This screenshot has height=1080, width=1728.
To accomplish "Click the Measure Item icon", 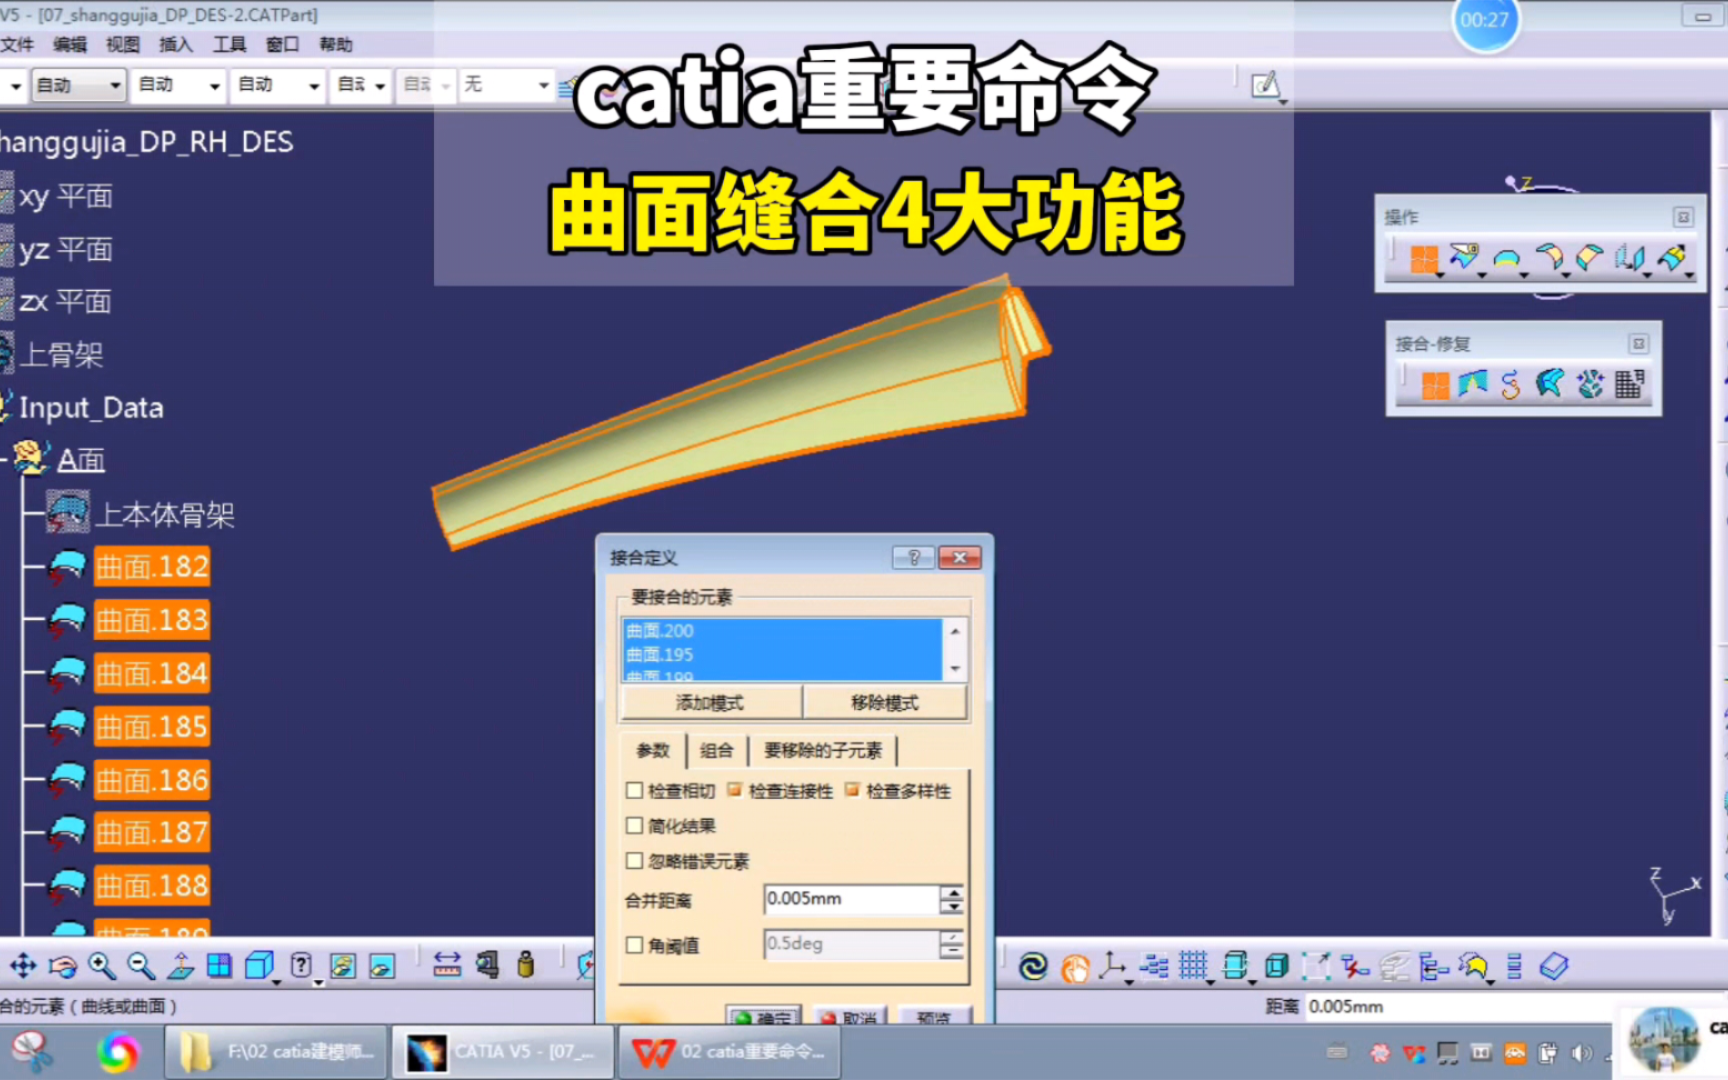I will click(487, 965).
